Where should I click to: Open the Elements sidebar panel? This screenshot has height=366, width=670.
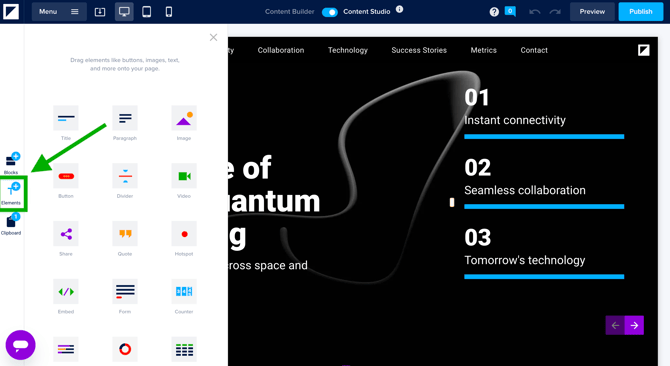12,194
